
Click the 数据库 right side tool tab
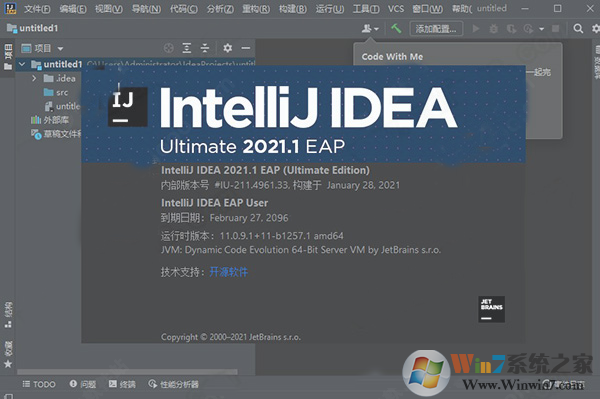596,61
